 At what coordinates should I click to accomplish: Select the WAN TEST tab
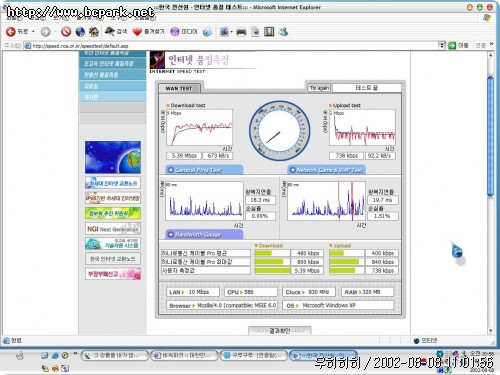coord(179,88)
